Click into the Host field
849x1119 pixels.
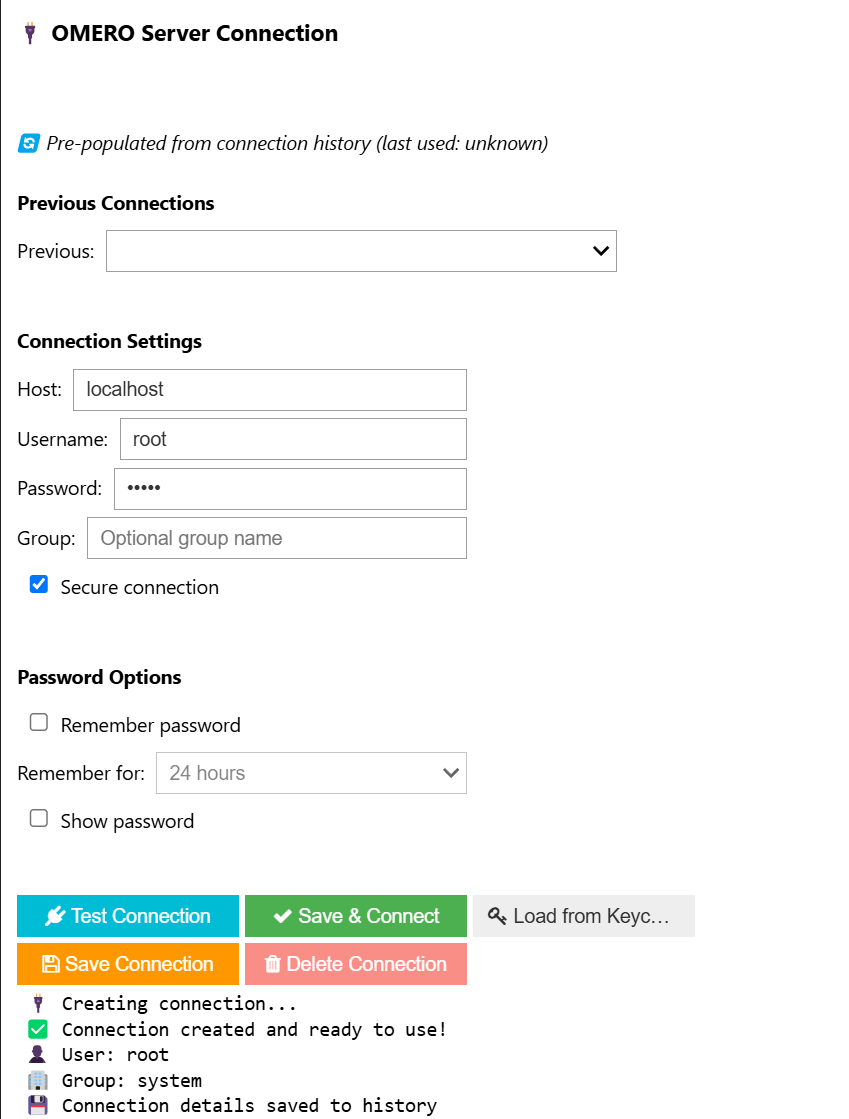click(269, 390)
